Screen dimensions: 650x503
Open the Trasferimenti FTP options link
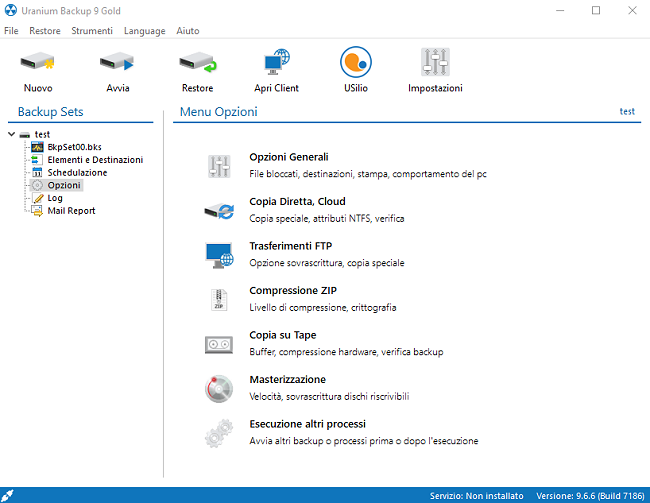[x=291, y=246]
